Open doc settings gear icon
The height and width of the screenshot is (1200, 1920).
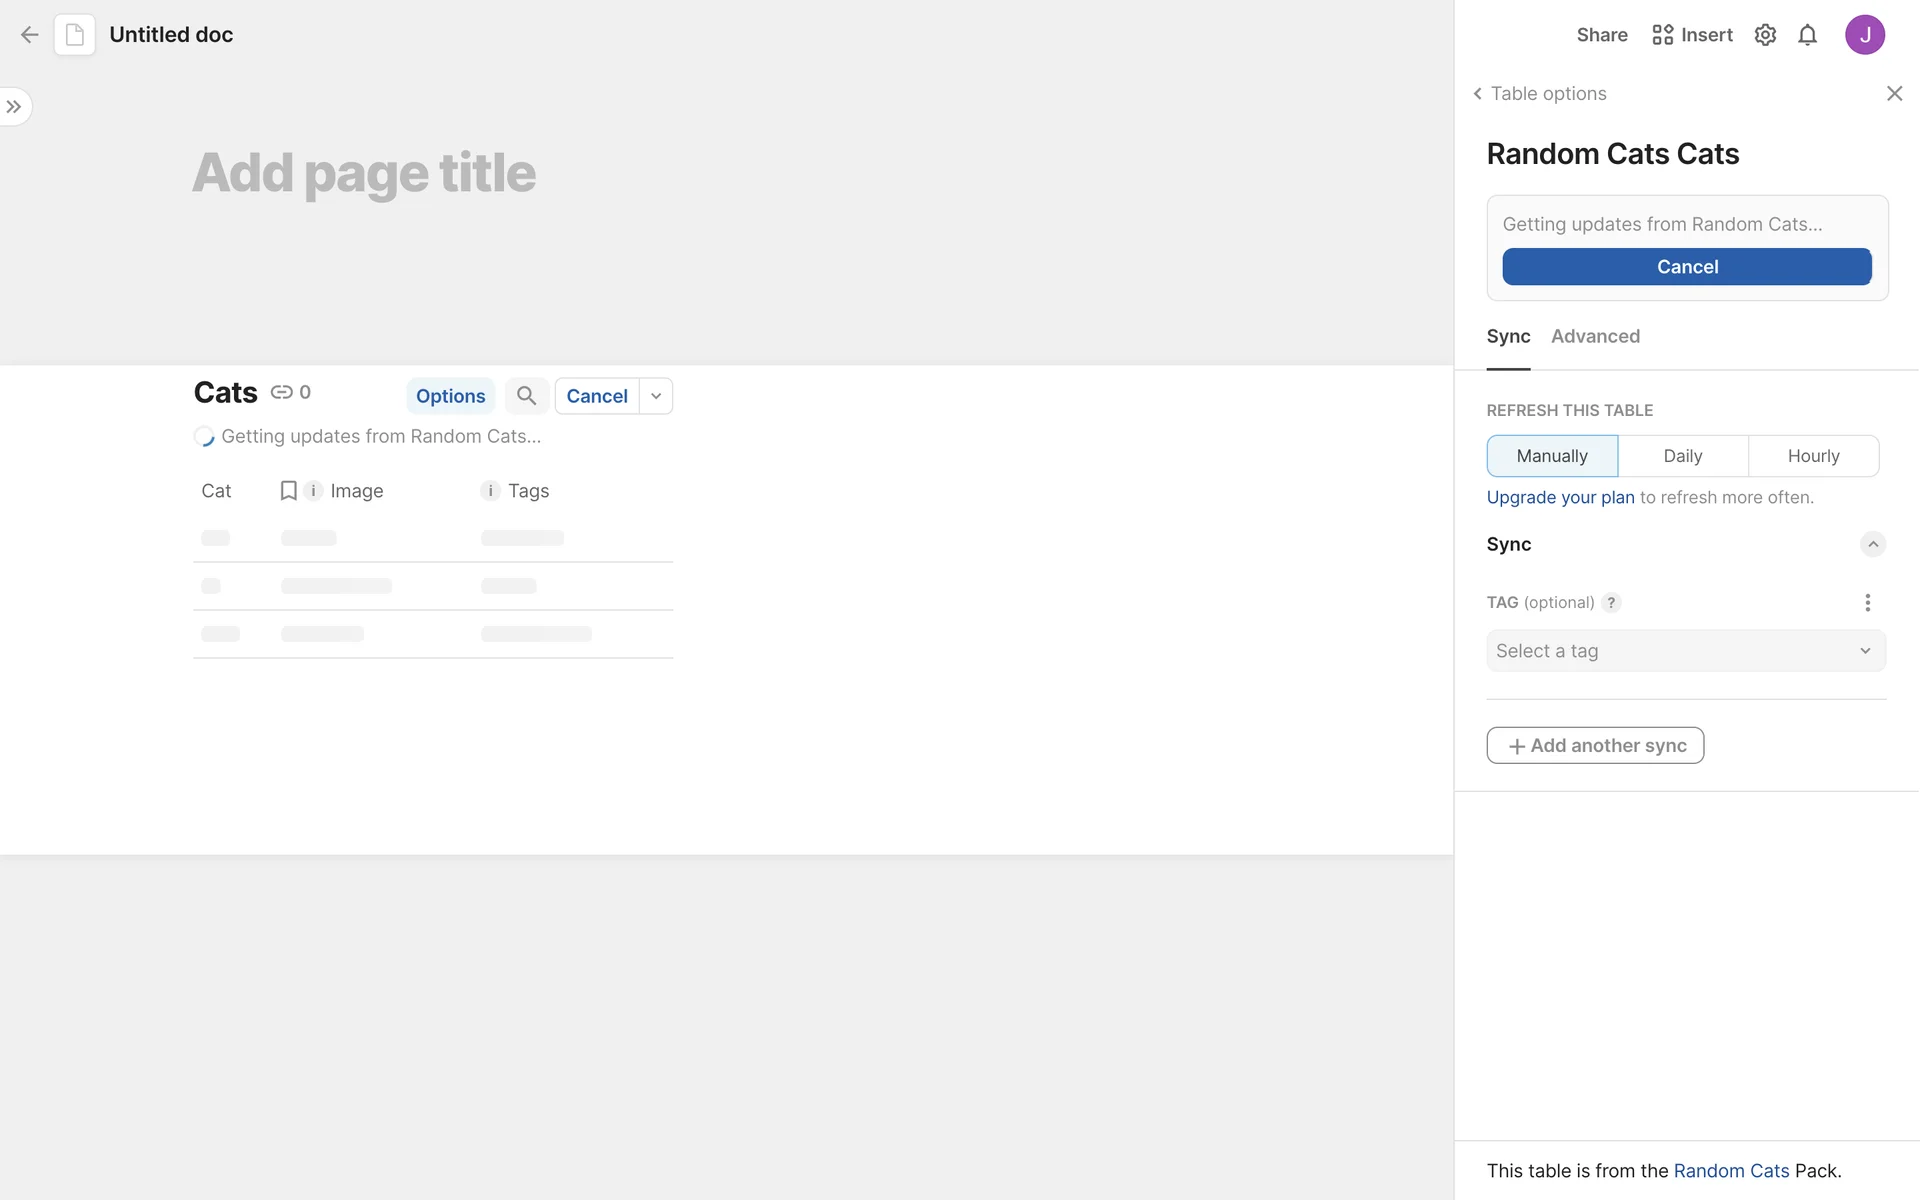1765,35
